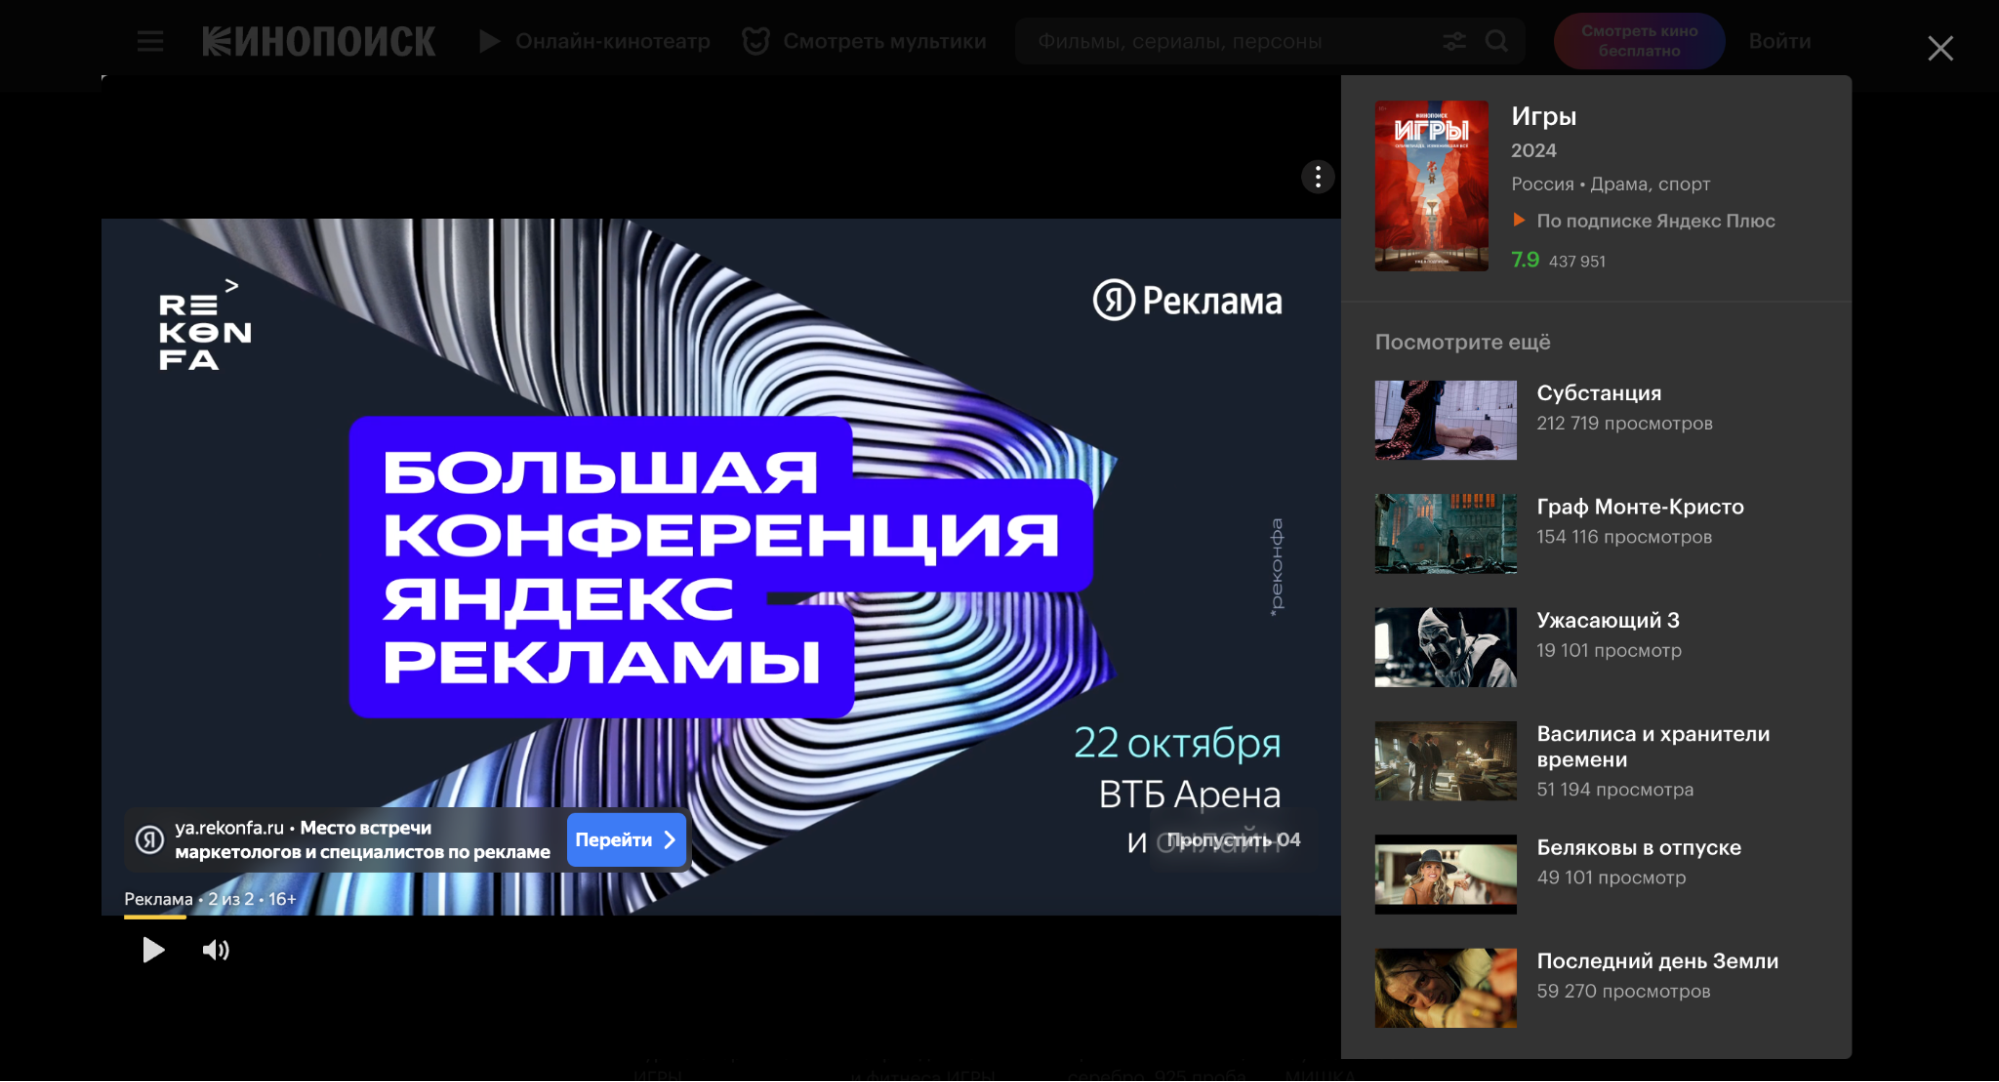Click the Смотреть кино бесплатно button

tap(1638, 41)
